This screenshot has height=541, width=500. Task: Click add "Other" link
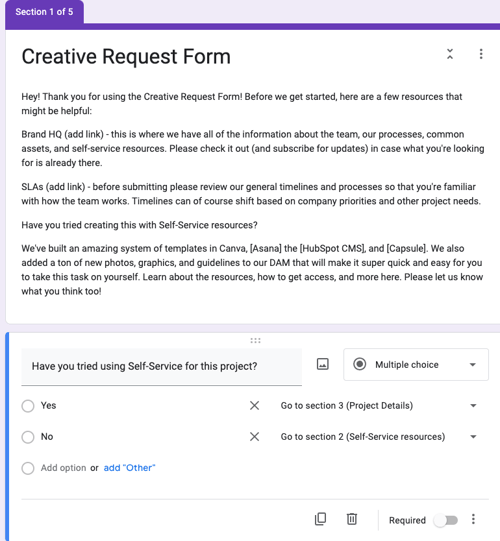[x=129, y=468]
